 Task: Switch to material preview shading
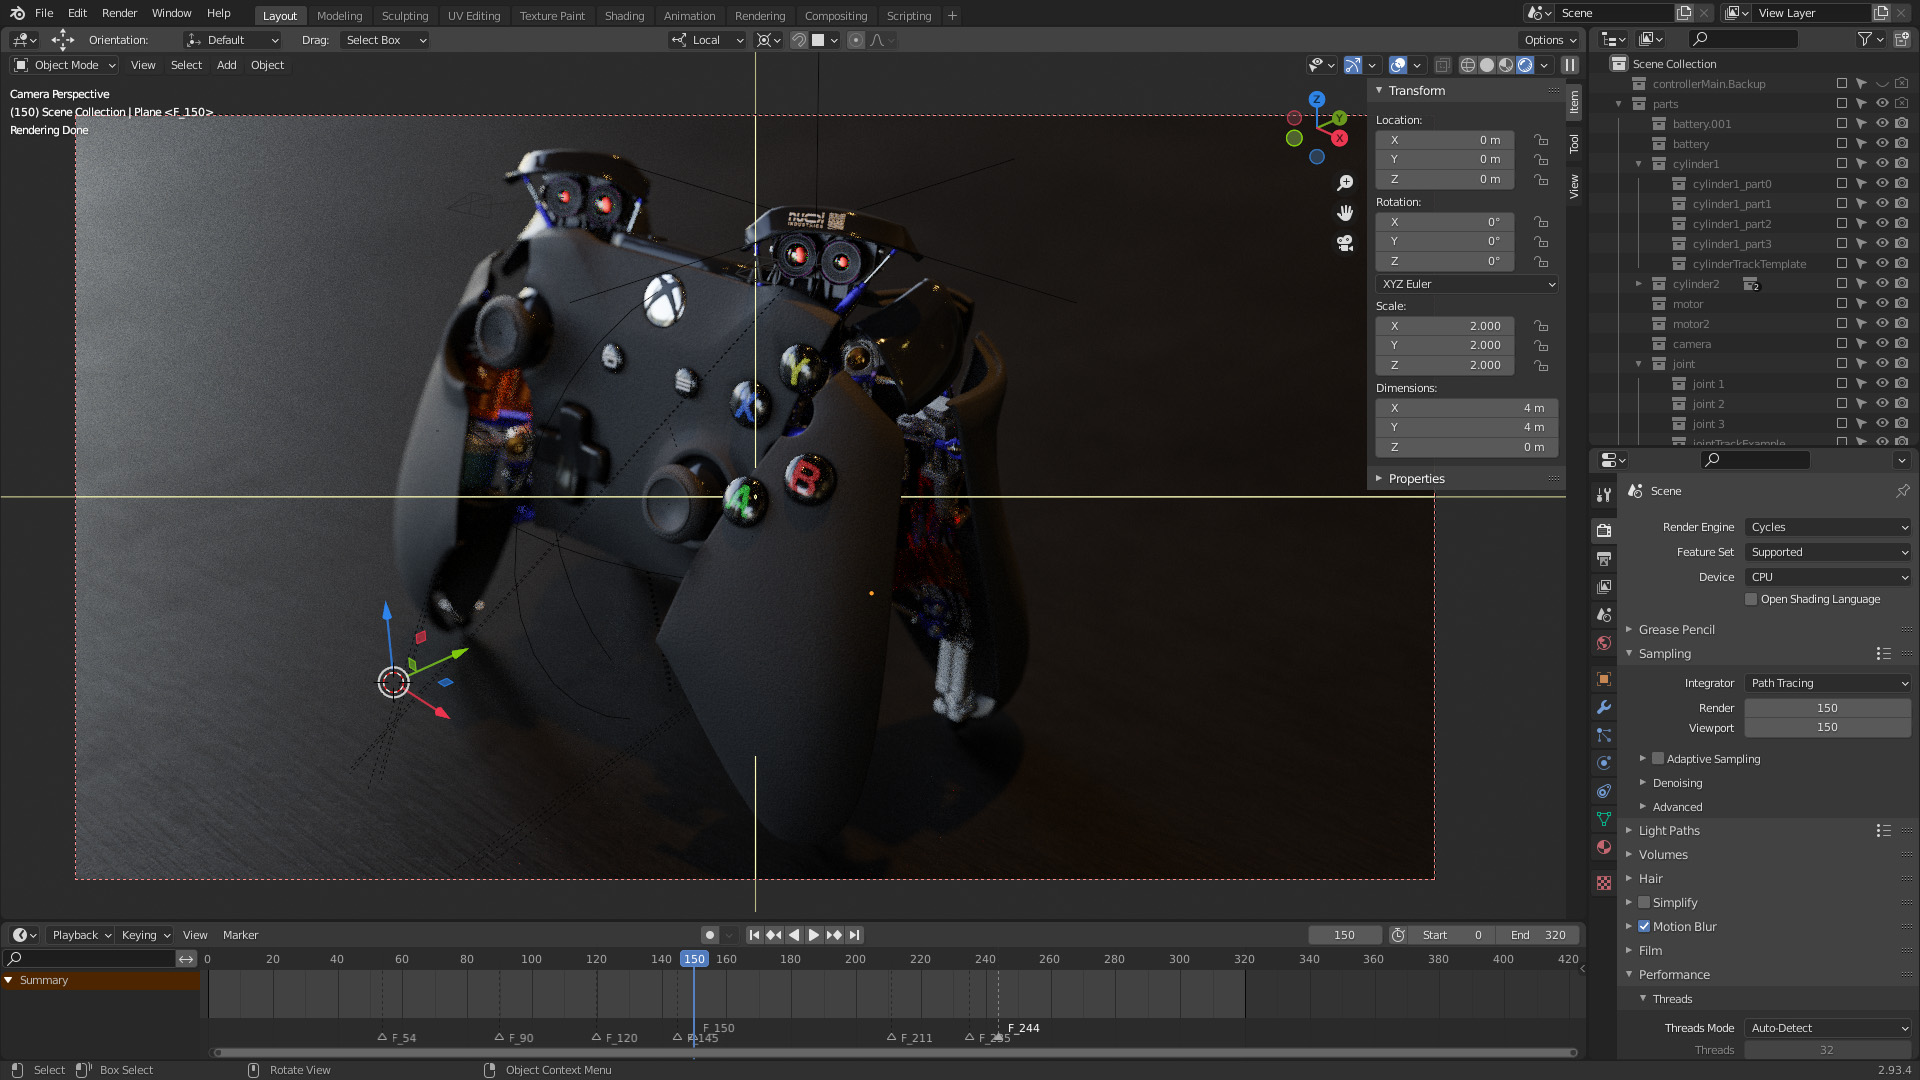pos(1506,65)
